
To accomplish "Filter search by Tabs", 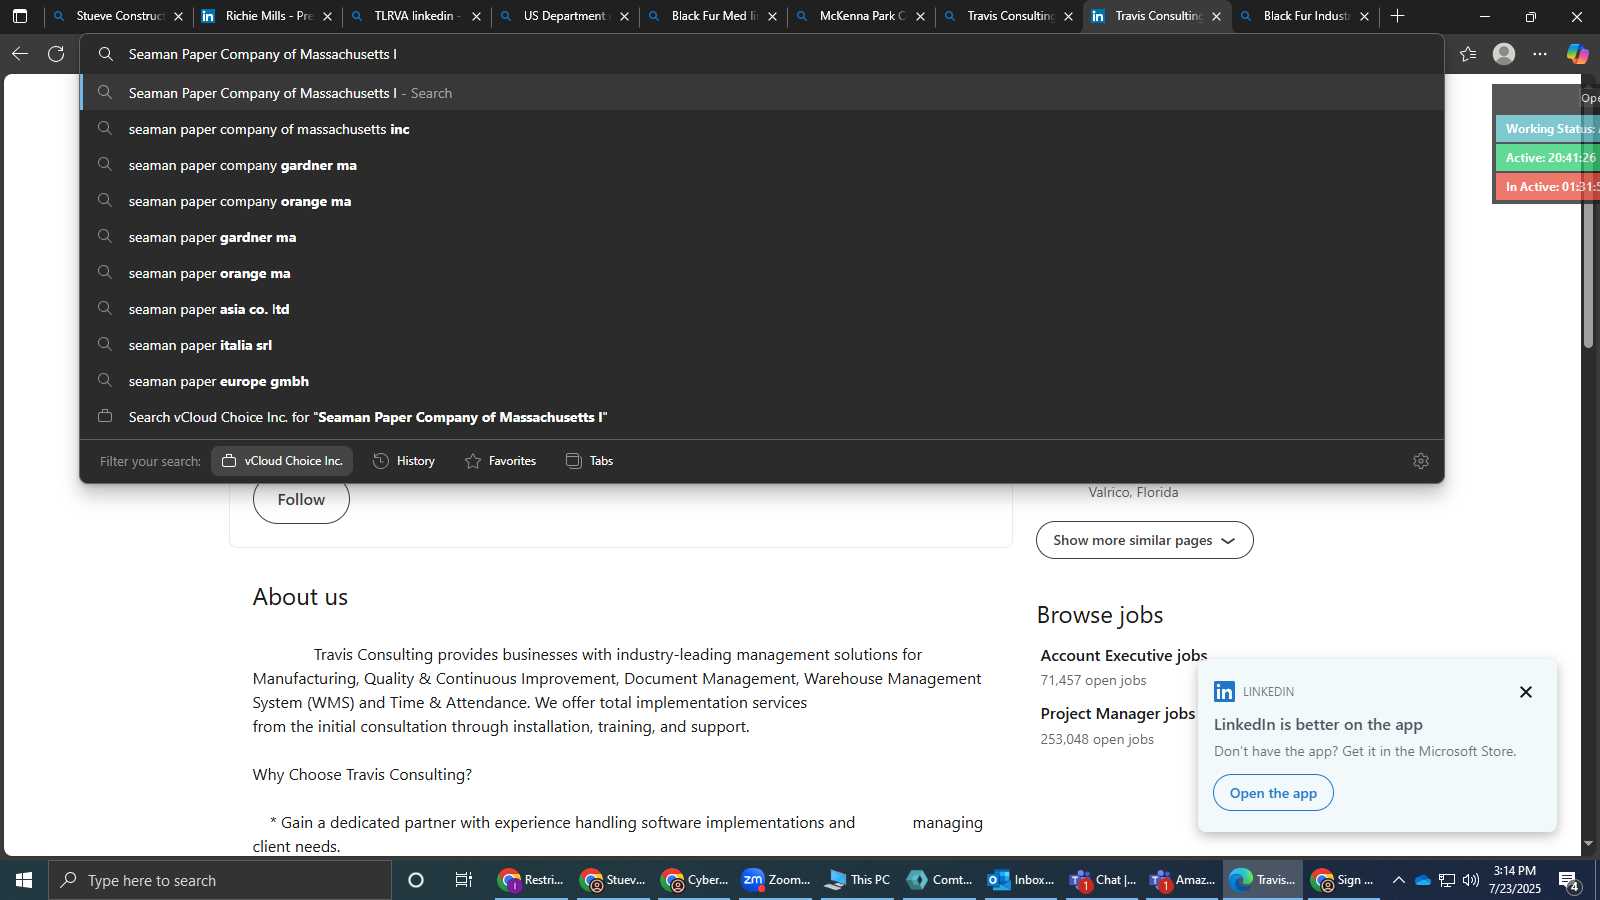I will pos(589,461).
